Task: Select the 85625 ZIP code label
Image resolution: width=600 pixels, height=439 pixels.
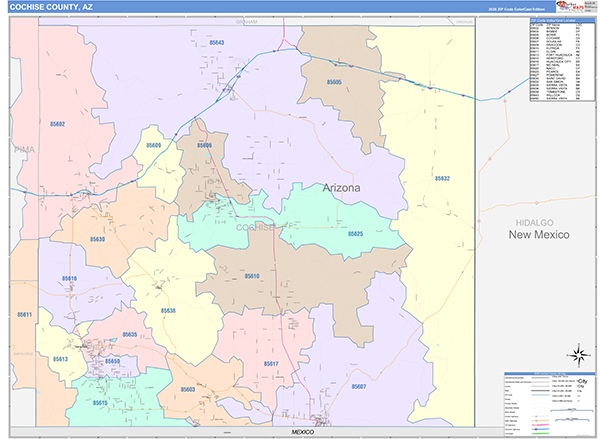Action: click(x=355, y=233)
